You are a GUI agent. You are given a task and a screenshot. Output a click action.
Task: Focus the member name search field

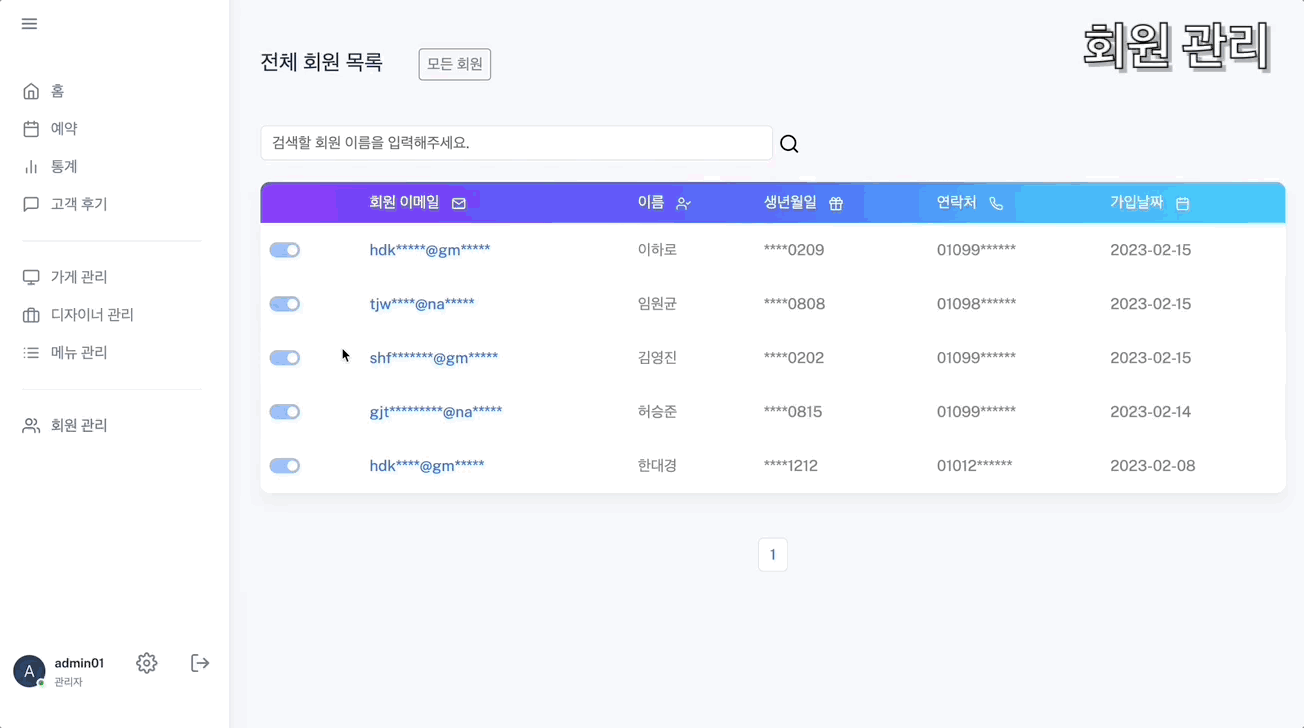[517, 143]
